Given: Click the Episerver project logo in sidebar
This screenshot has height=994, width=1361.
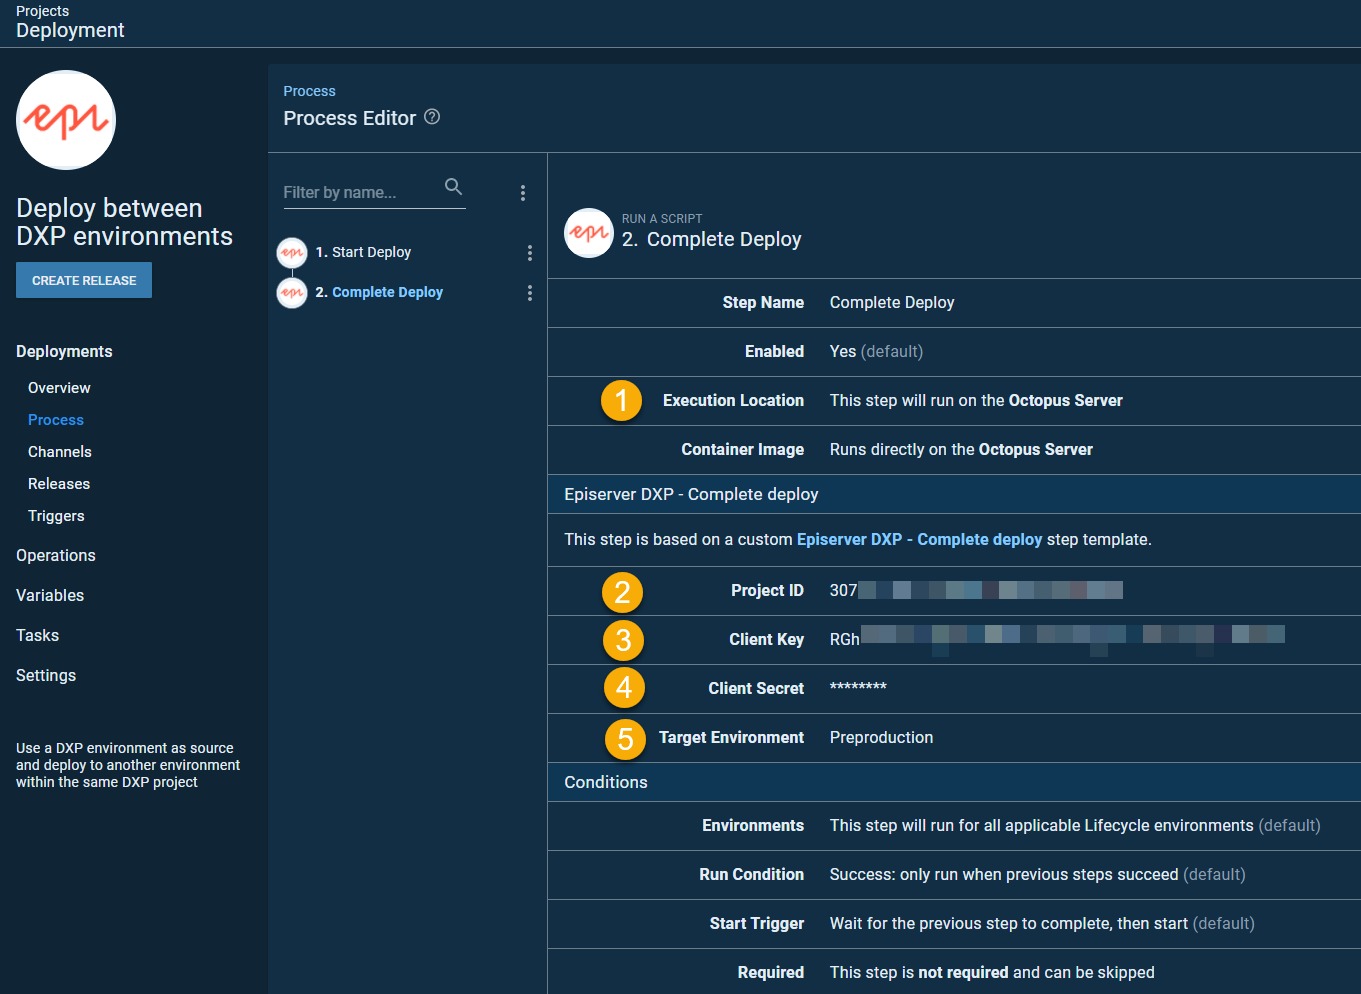Looking at the screenshot, I should coord(66,120).
